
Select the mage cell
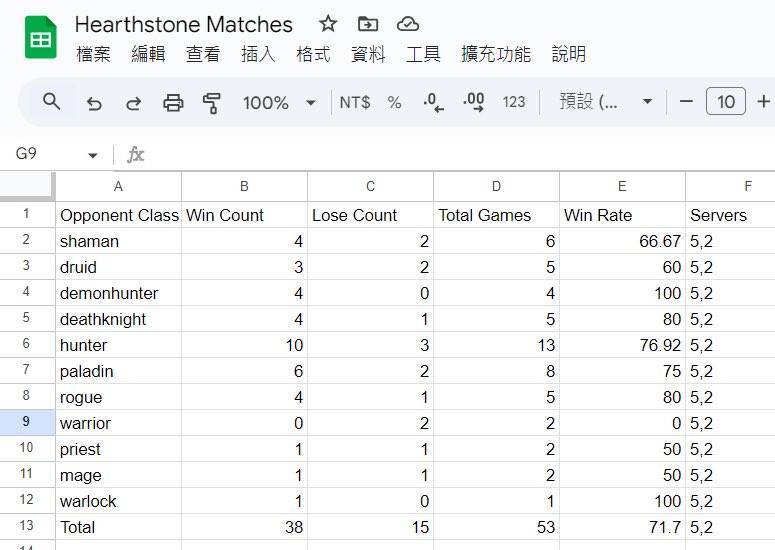118,475
